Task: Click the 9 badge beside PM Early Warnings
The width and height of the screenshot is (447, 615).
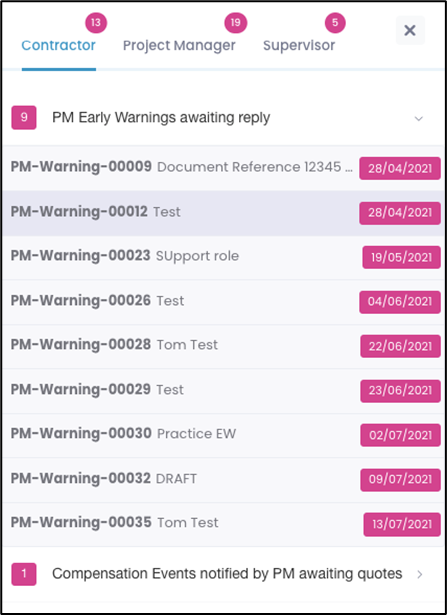Action: point(24,117)
